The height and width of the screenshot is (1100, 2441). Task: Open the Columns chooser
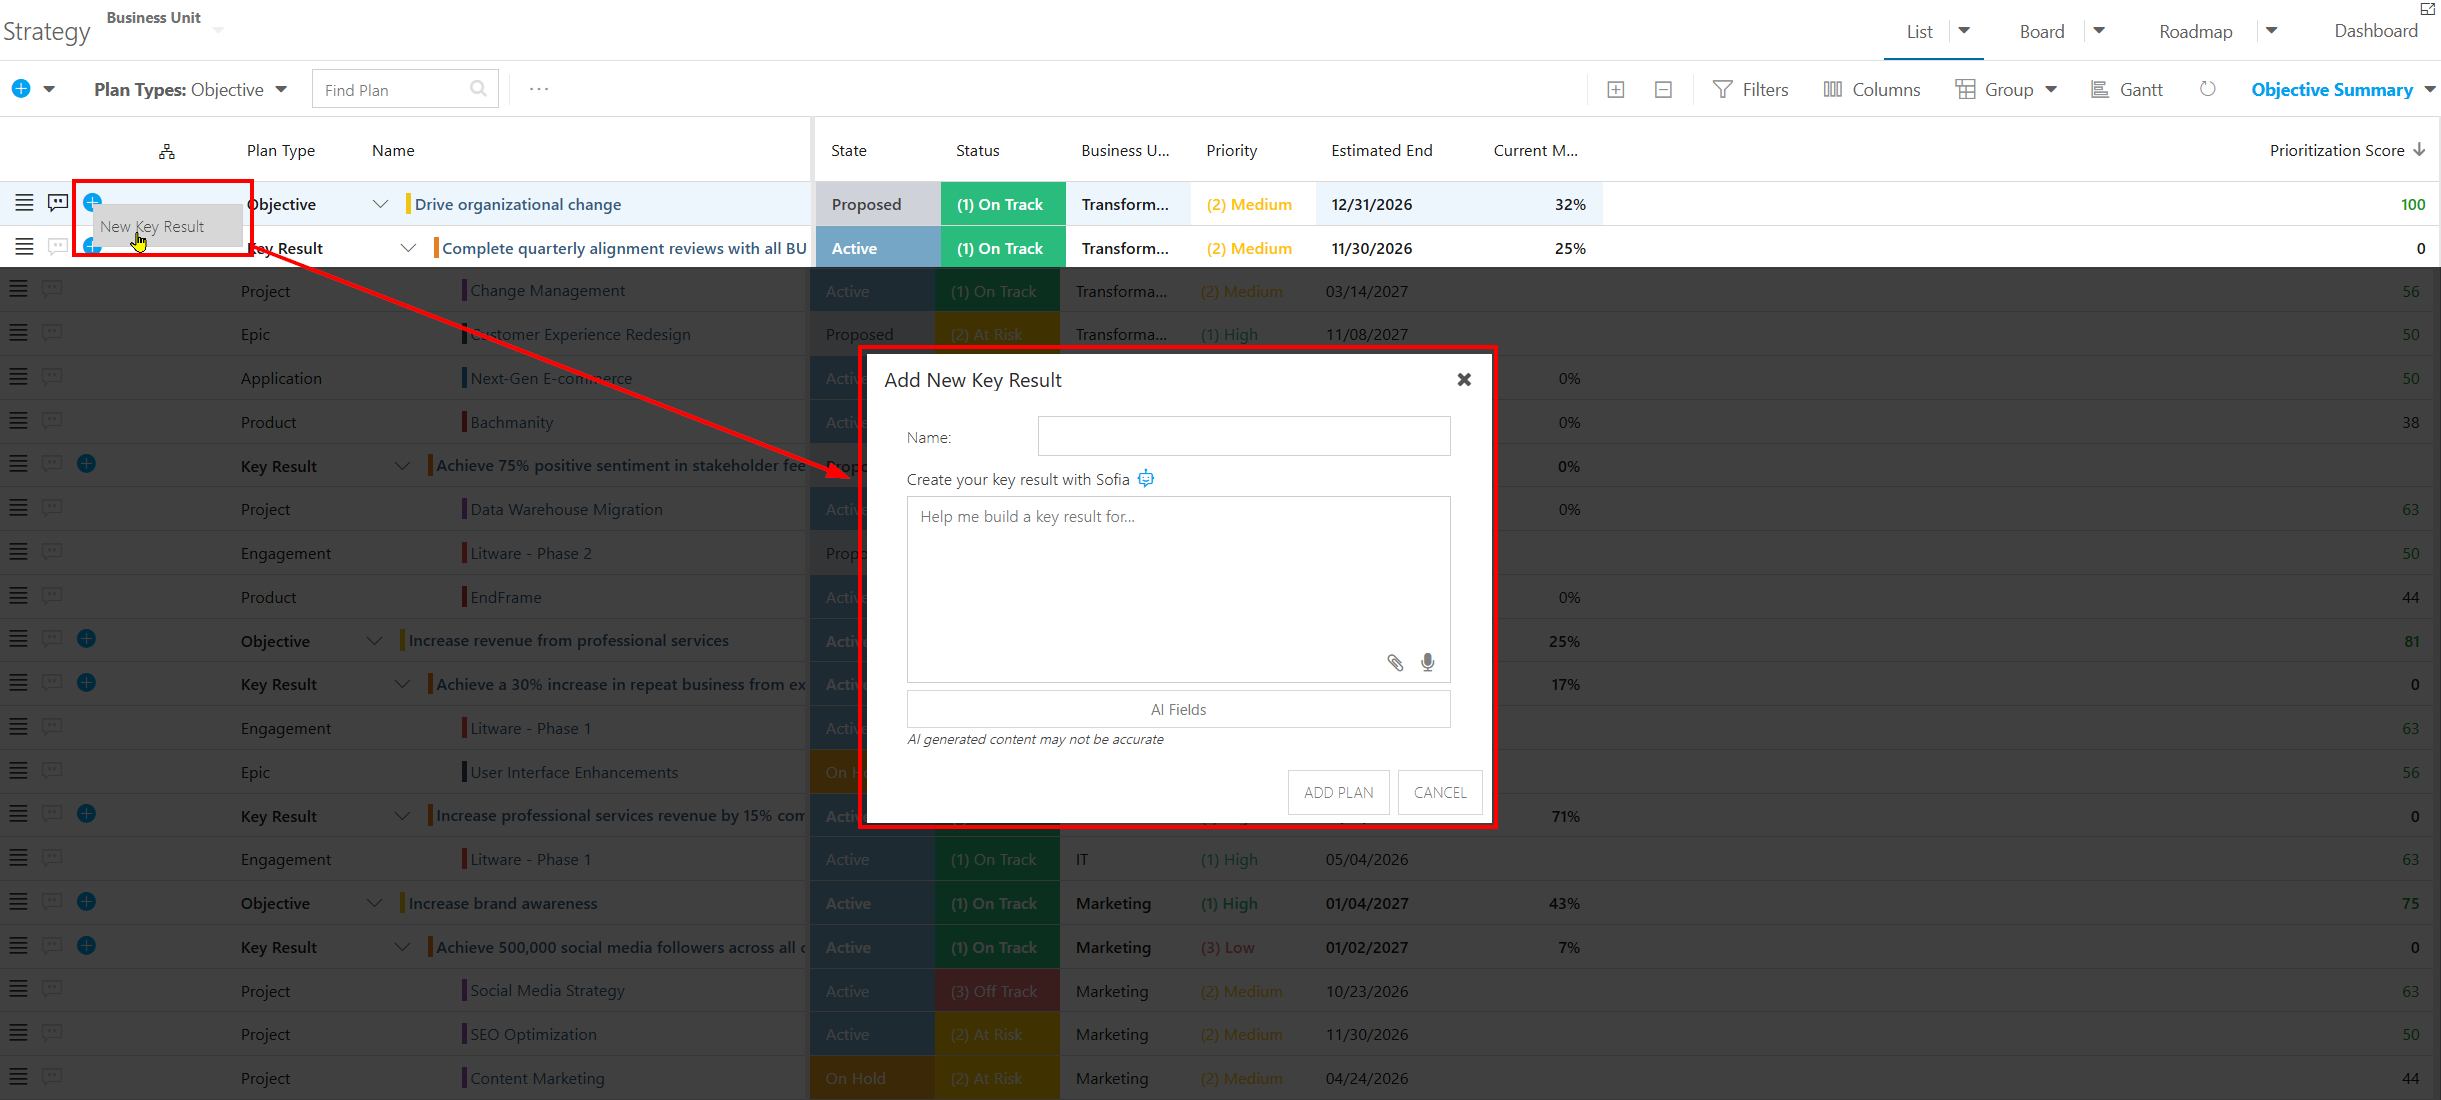point(1871,90)
